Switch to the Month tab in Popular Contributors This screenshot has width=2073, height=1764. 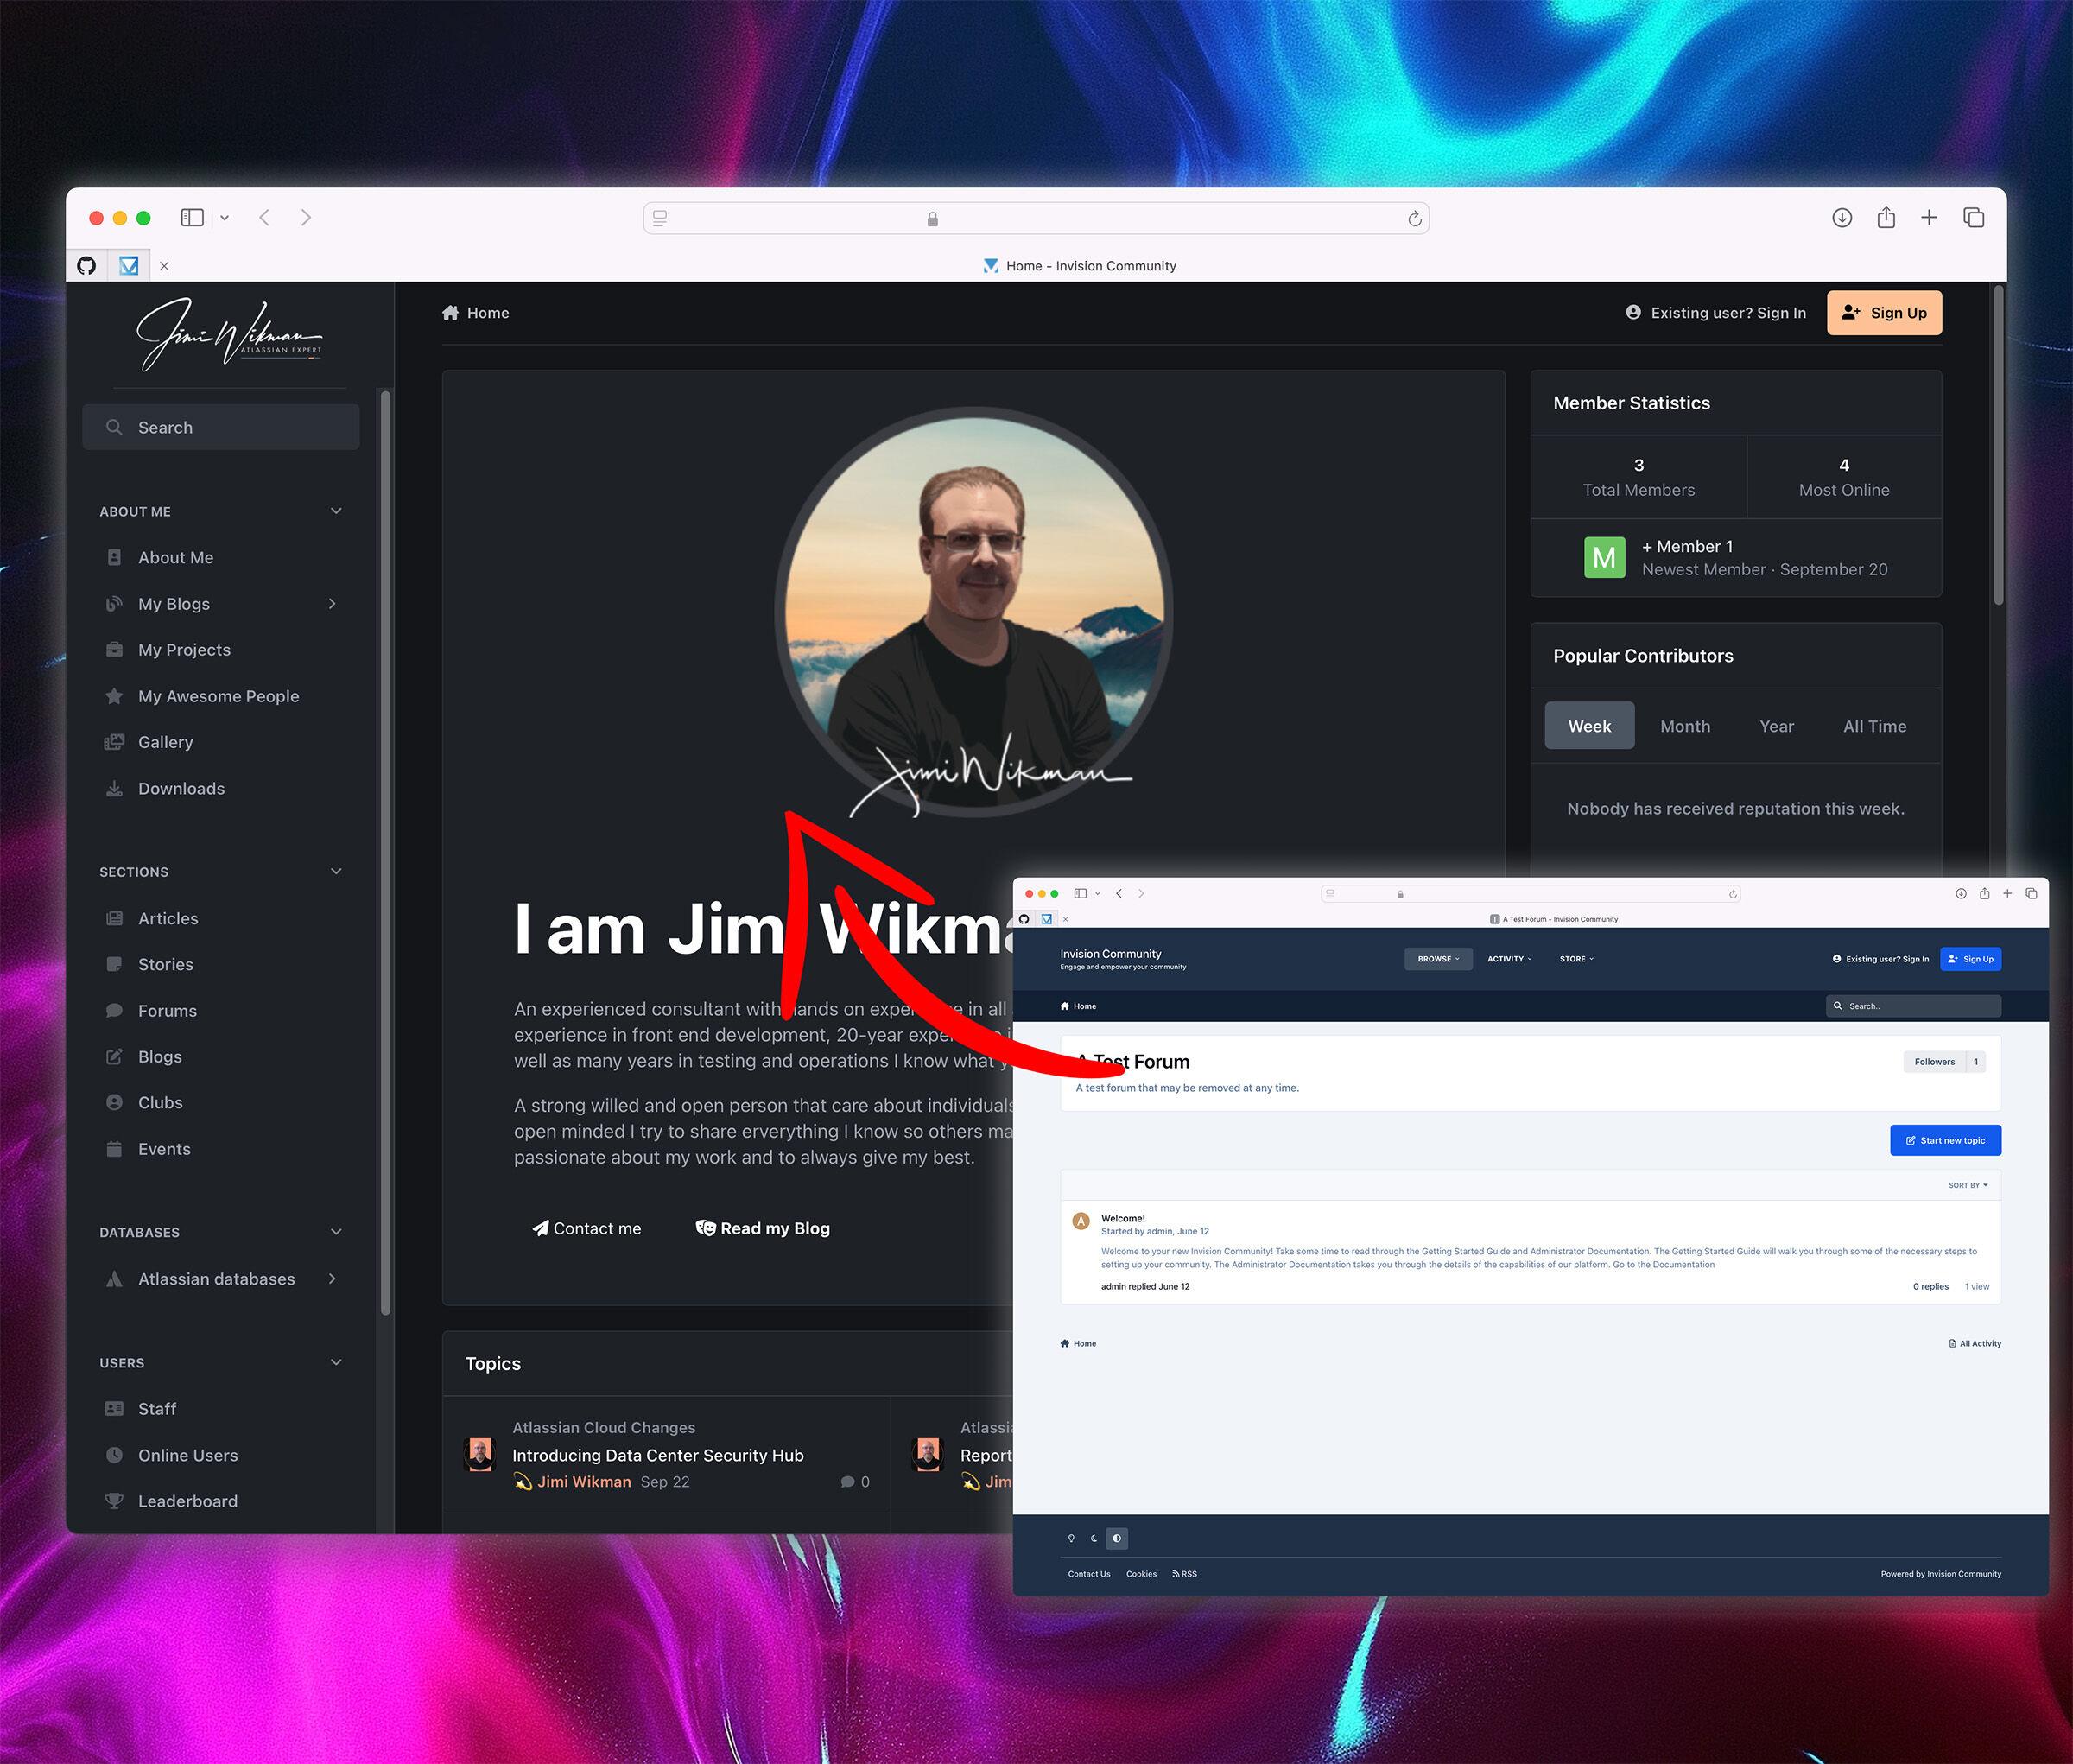tap(1685, 725)
